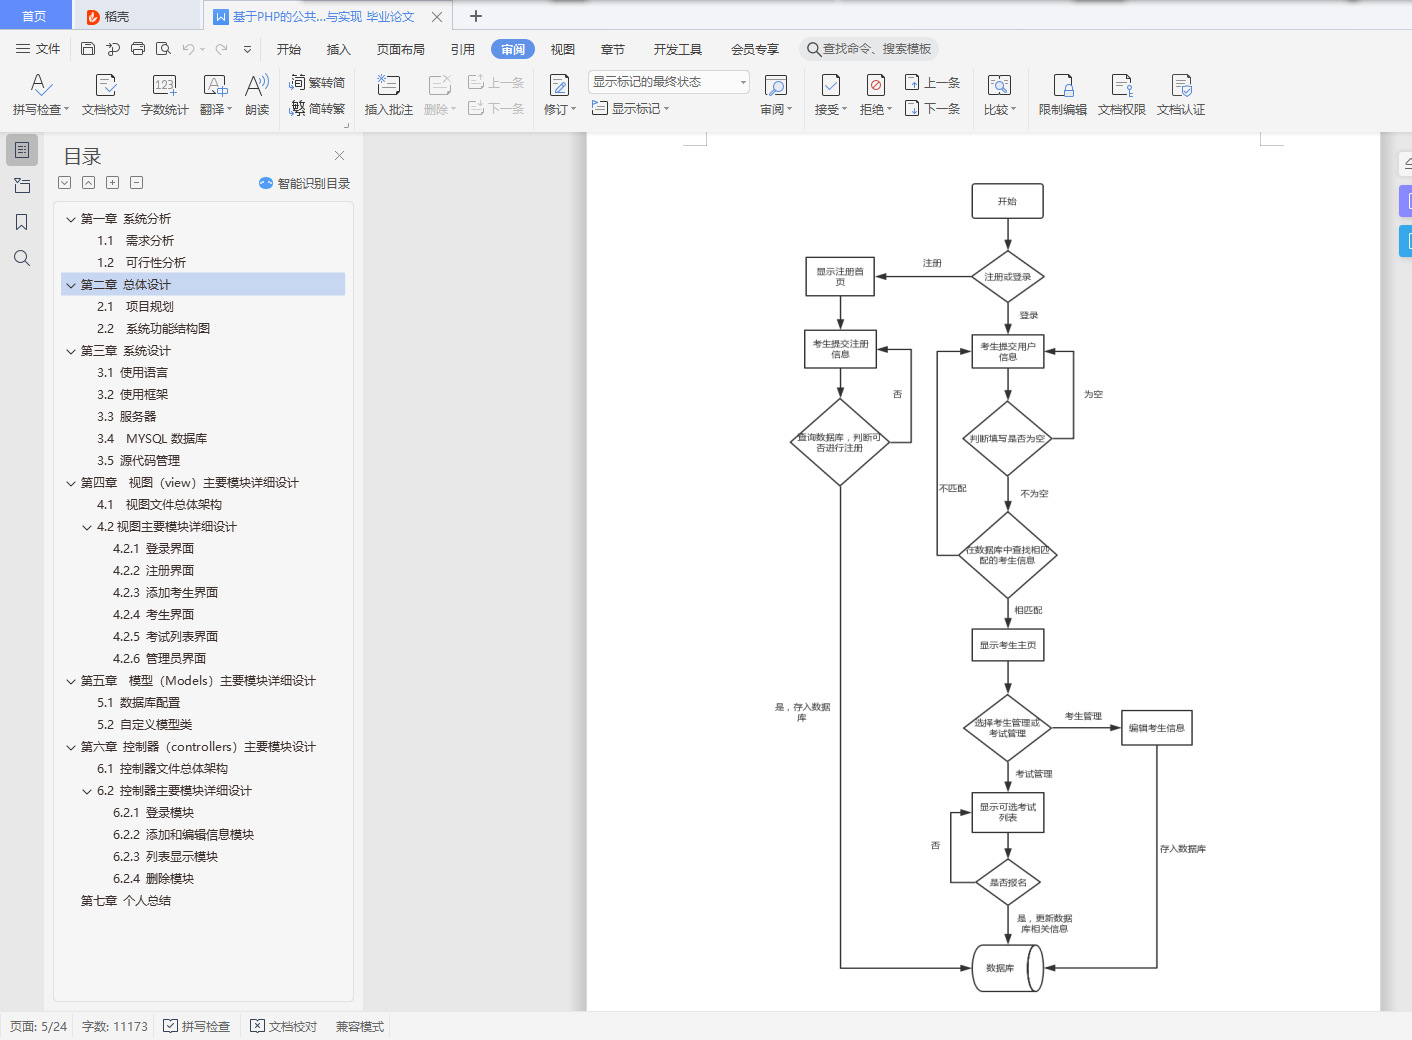Click the save icon in quick access toolbar
Screen dimensions: 1412x1040
[88, 49]
